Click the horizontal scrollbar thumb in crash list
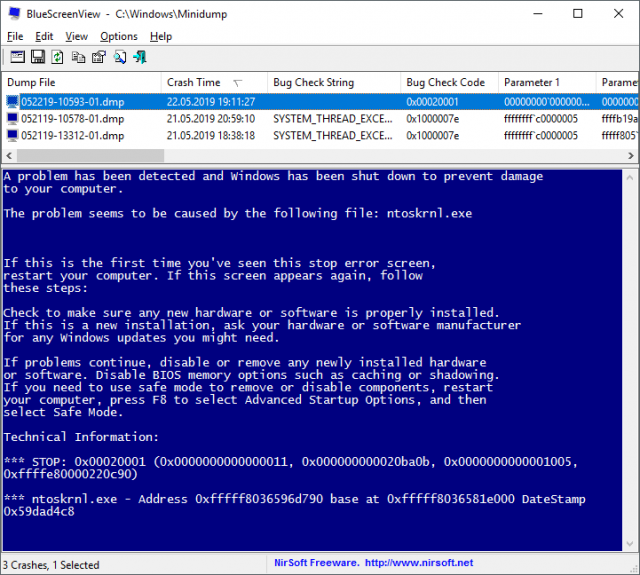 click(90, 155)
